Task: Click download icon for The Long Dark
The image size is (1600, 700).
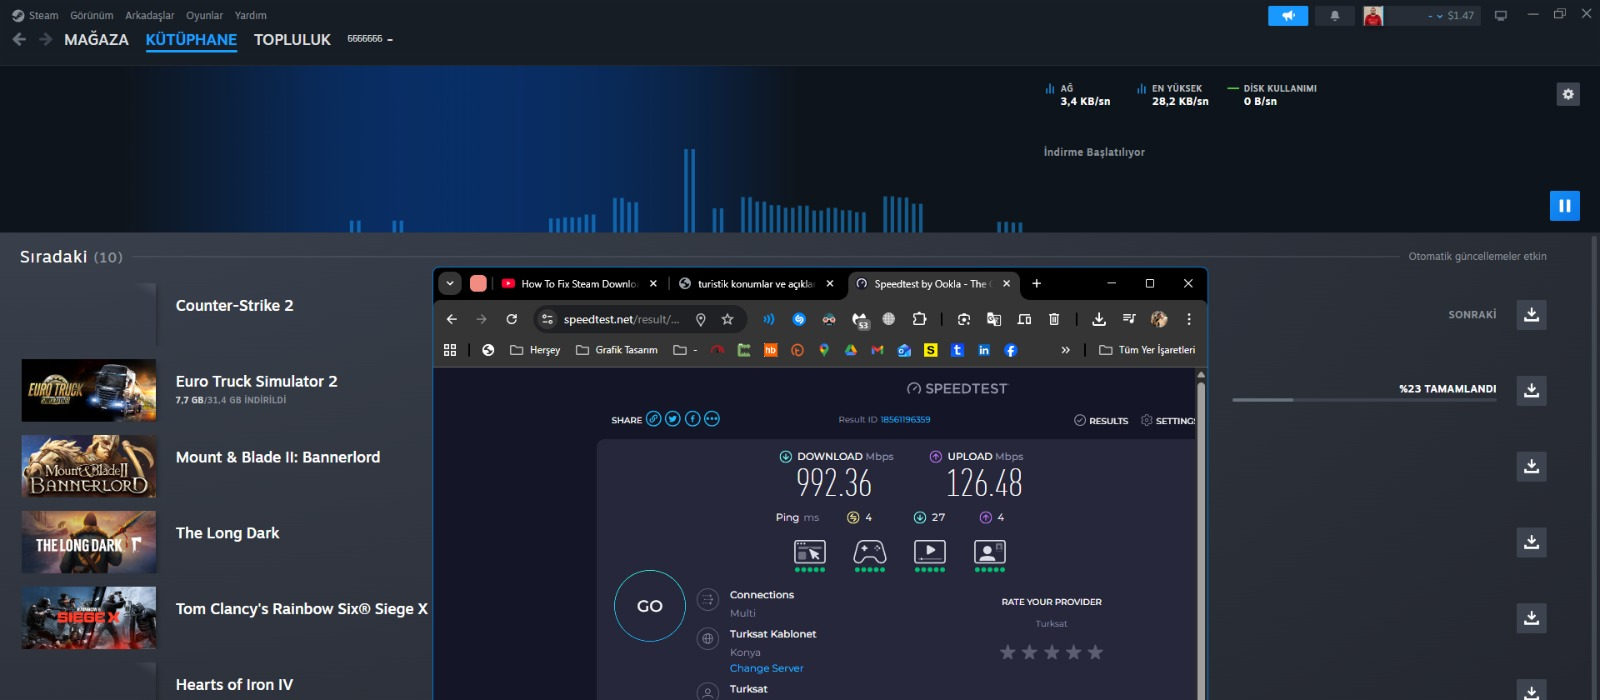Action: 1531,542
